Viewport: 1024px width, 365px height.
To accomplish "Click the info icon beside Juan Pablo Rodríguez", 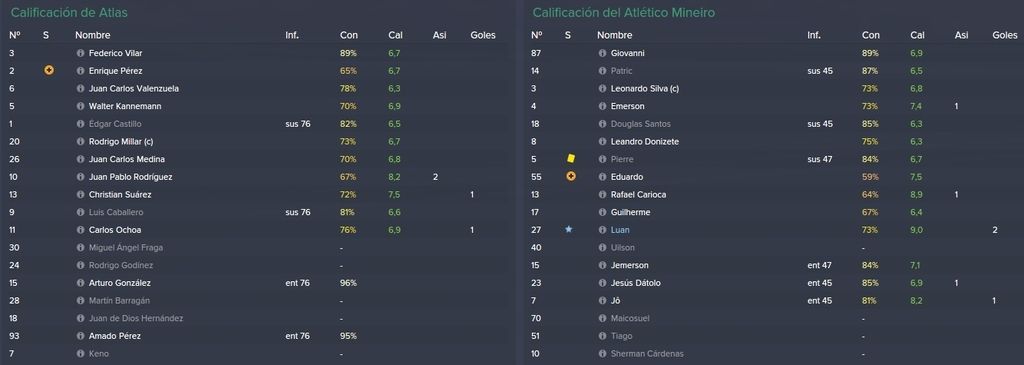I will coord(80,177).
